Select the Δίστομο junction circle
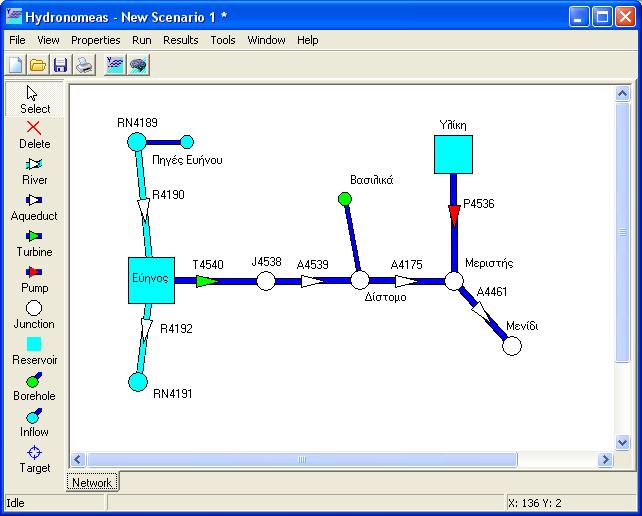This screenshot has width=642, height=516. (x=360, y=281)
